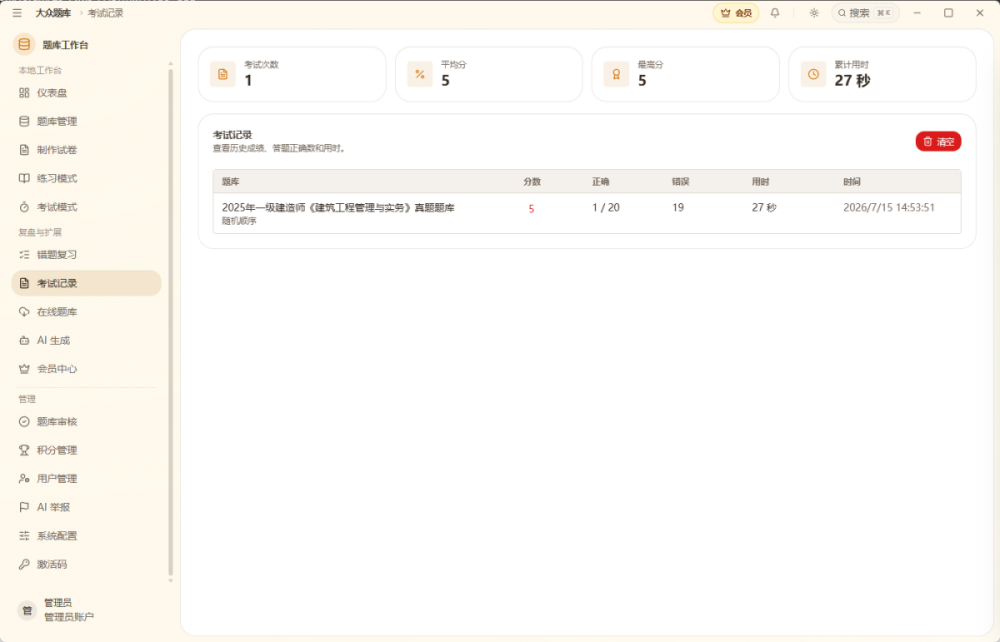Click the 系统配置 sliders icon
1000x642 pixels.
(x=24, y=536)
